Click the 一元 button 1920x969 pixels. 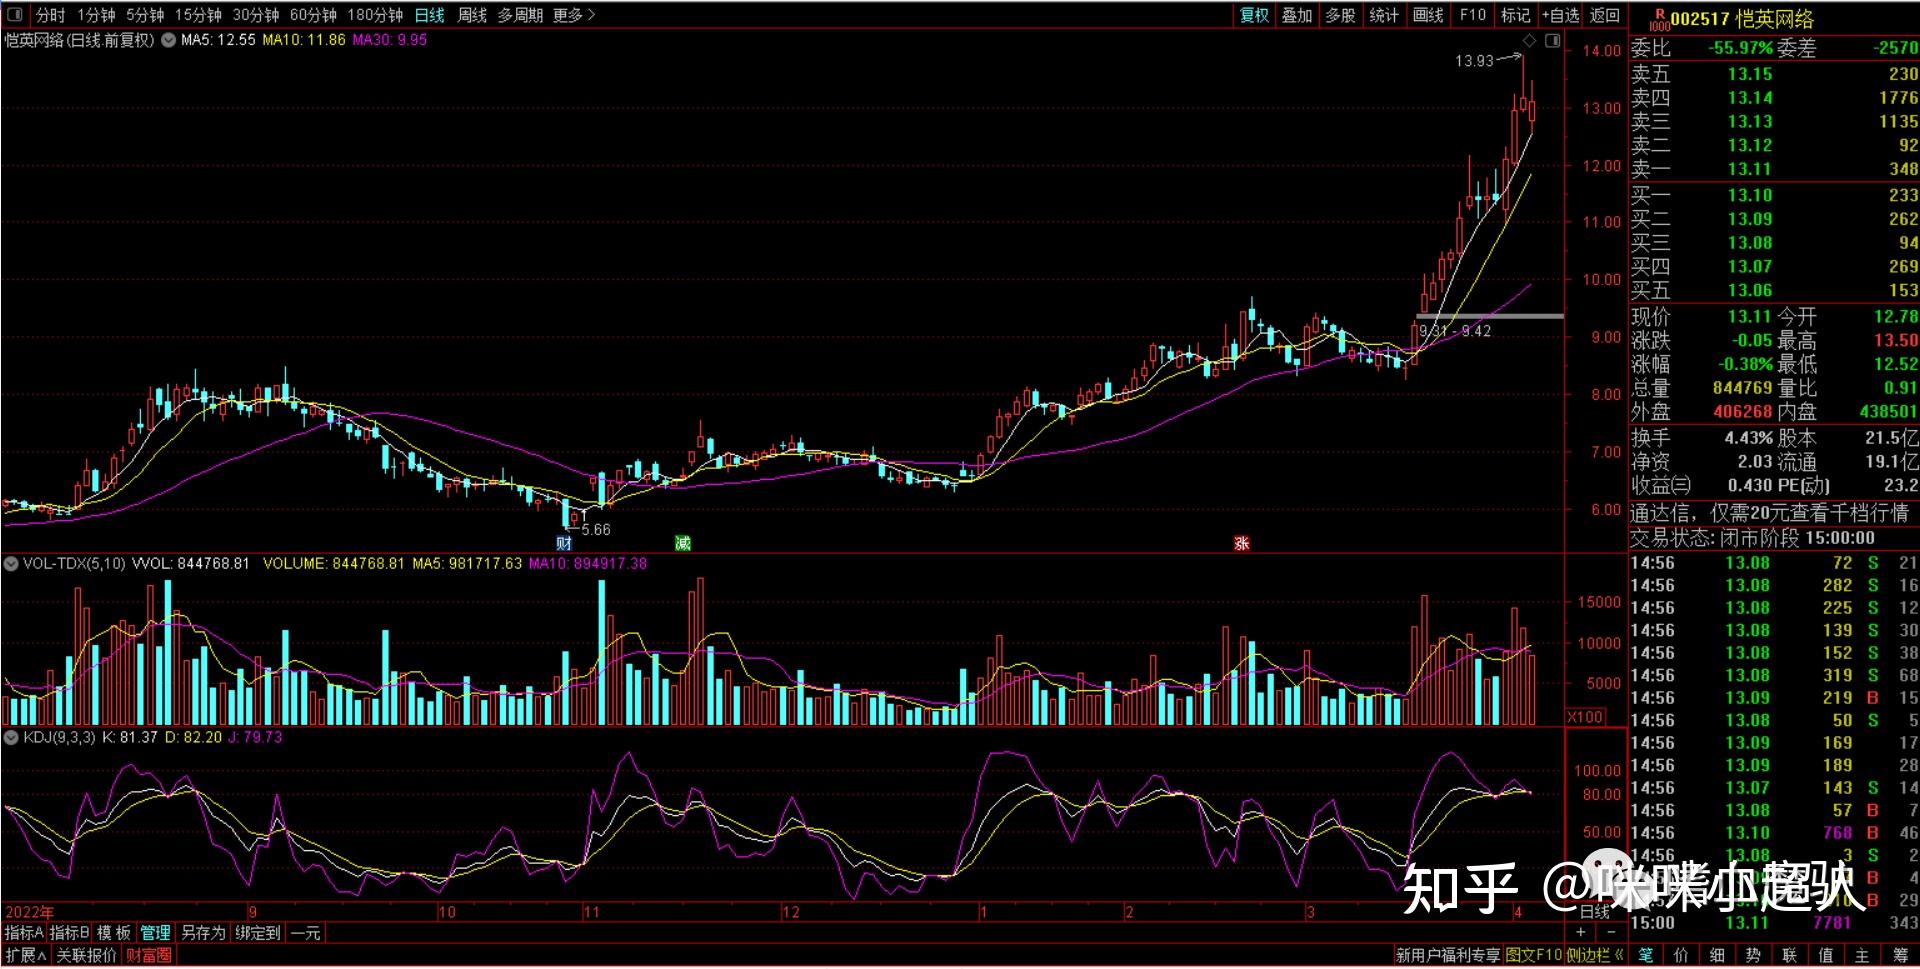click(305, 932)
